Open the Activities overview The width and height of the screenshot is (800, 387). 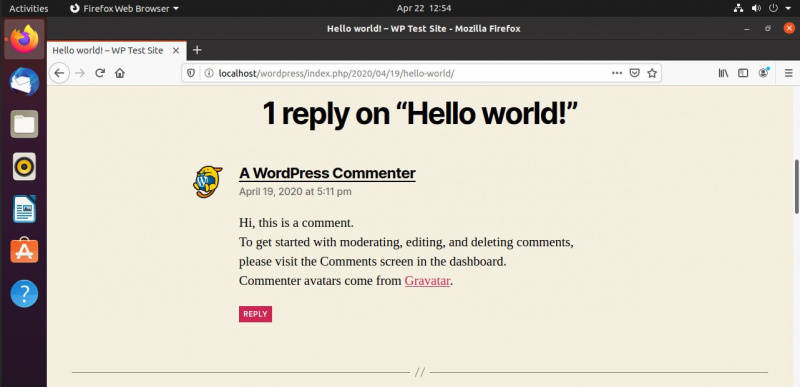(29, 8)
